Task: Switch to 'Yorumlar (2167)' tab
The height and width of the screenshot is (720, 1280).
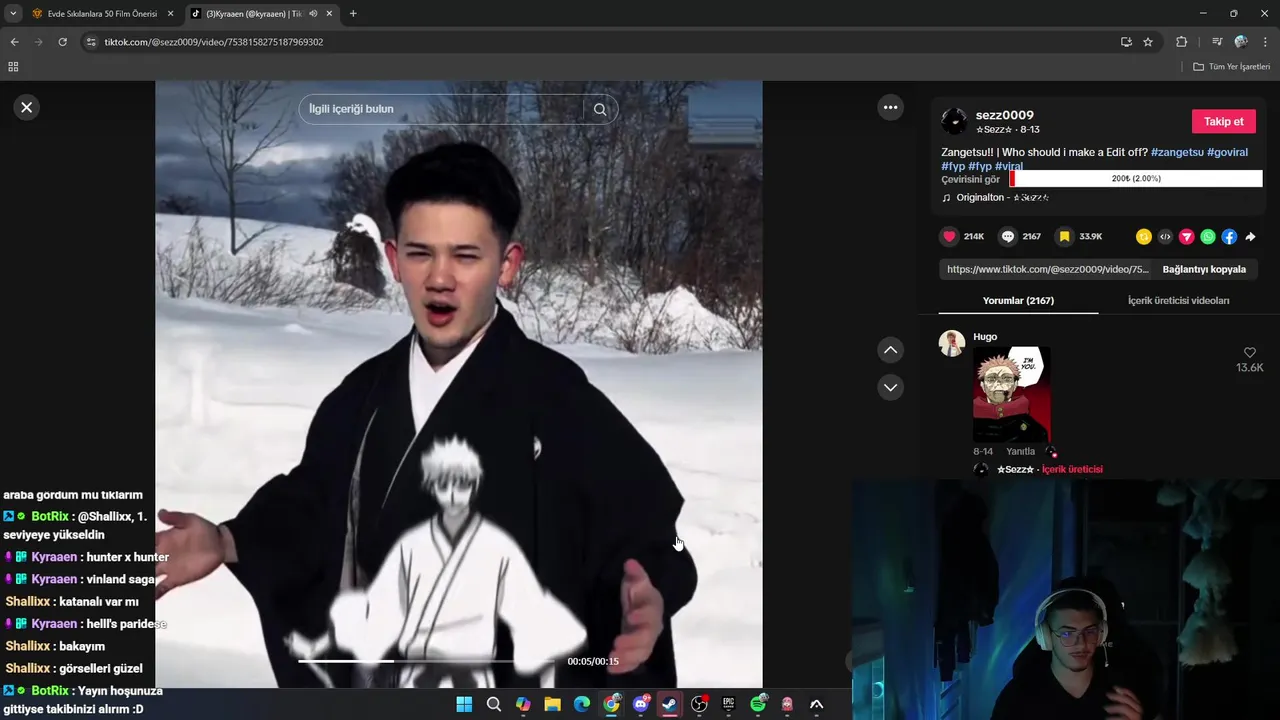Action: 1018,300
